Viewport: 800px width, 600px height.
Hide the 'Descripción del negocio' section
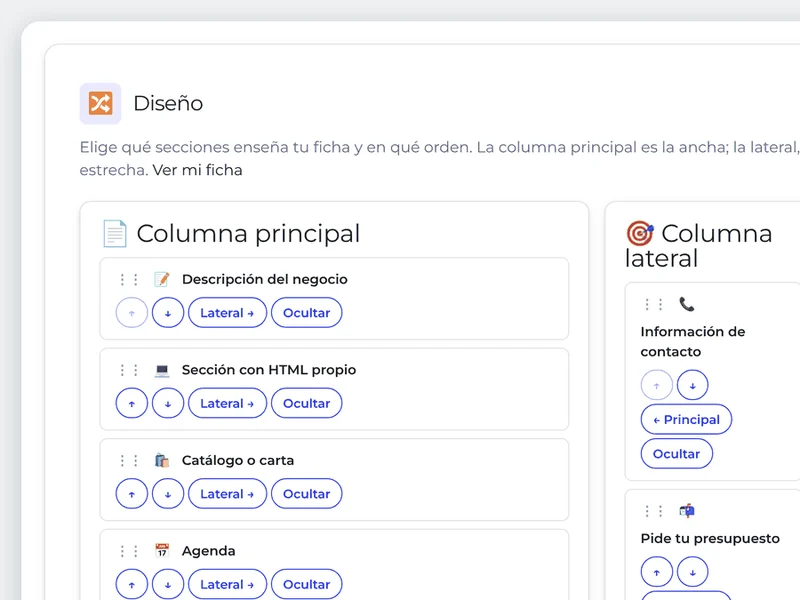[x=307, y=313]
